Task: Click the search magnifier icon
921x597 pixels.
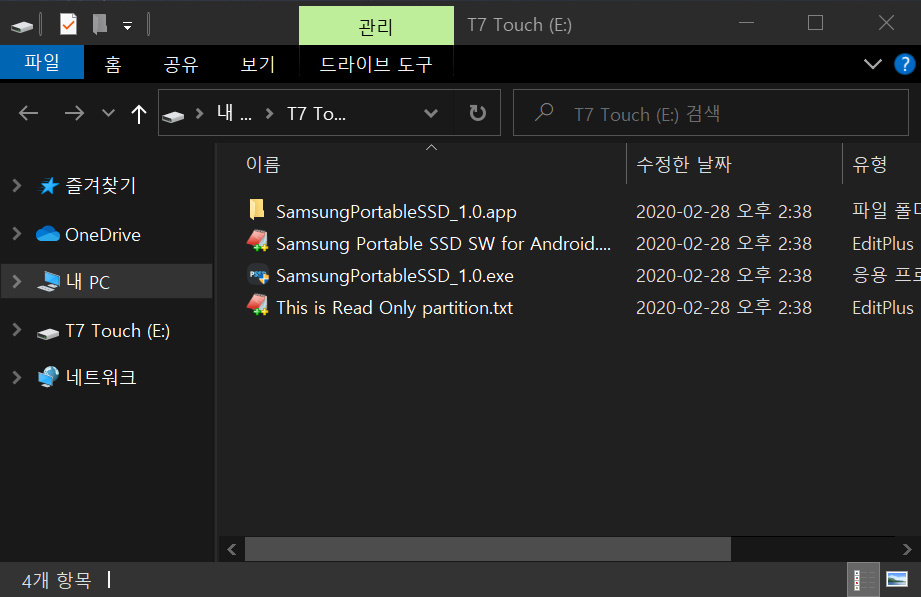Action: click(x=544, y=112)
